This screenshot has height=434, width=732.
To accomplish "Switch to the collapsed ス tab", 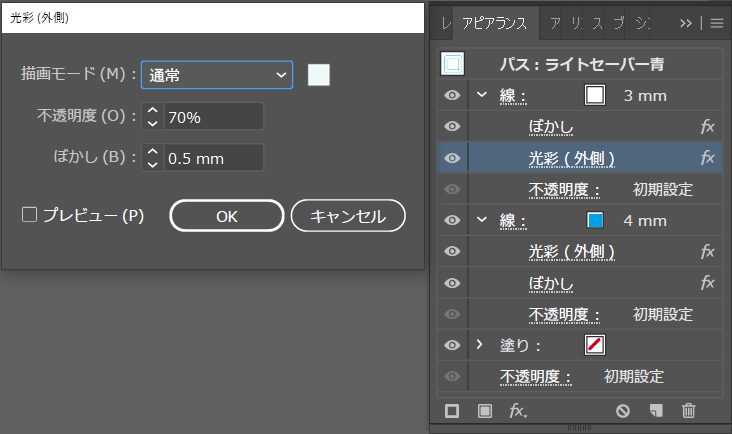I will coord(598,23).
